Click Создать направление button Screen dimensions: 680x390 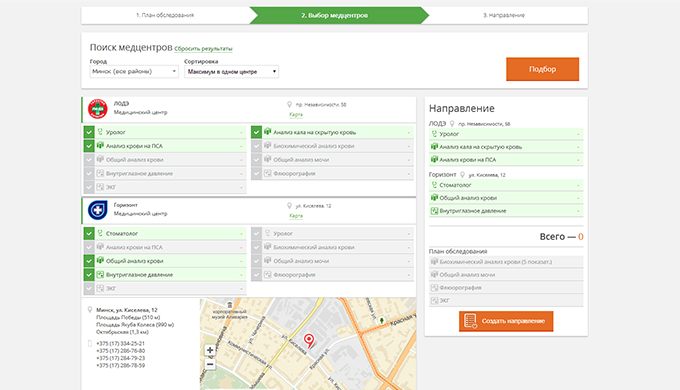click(x=506, y=321)
